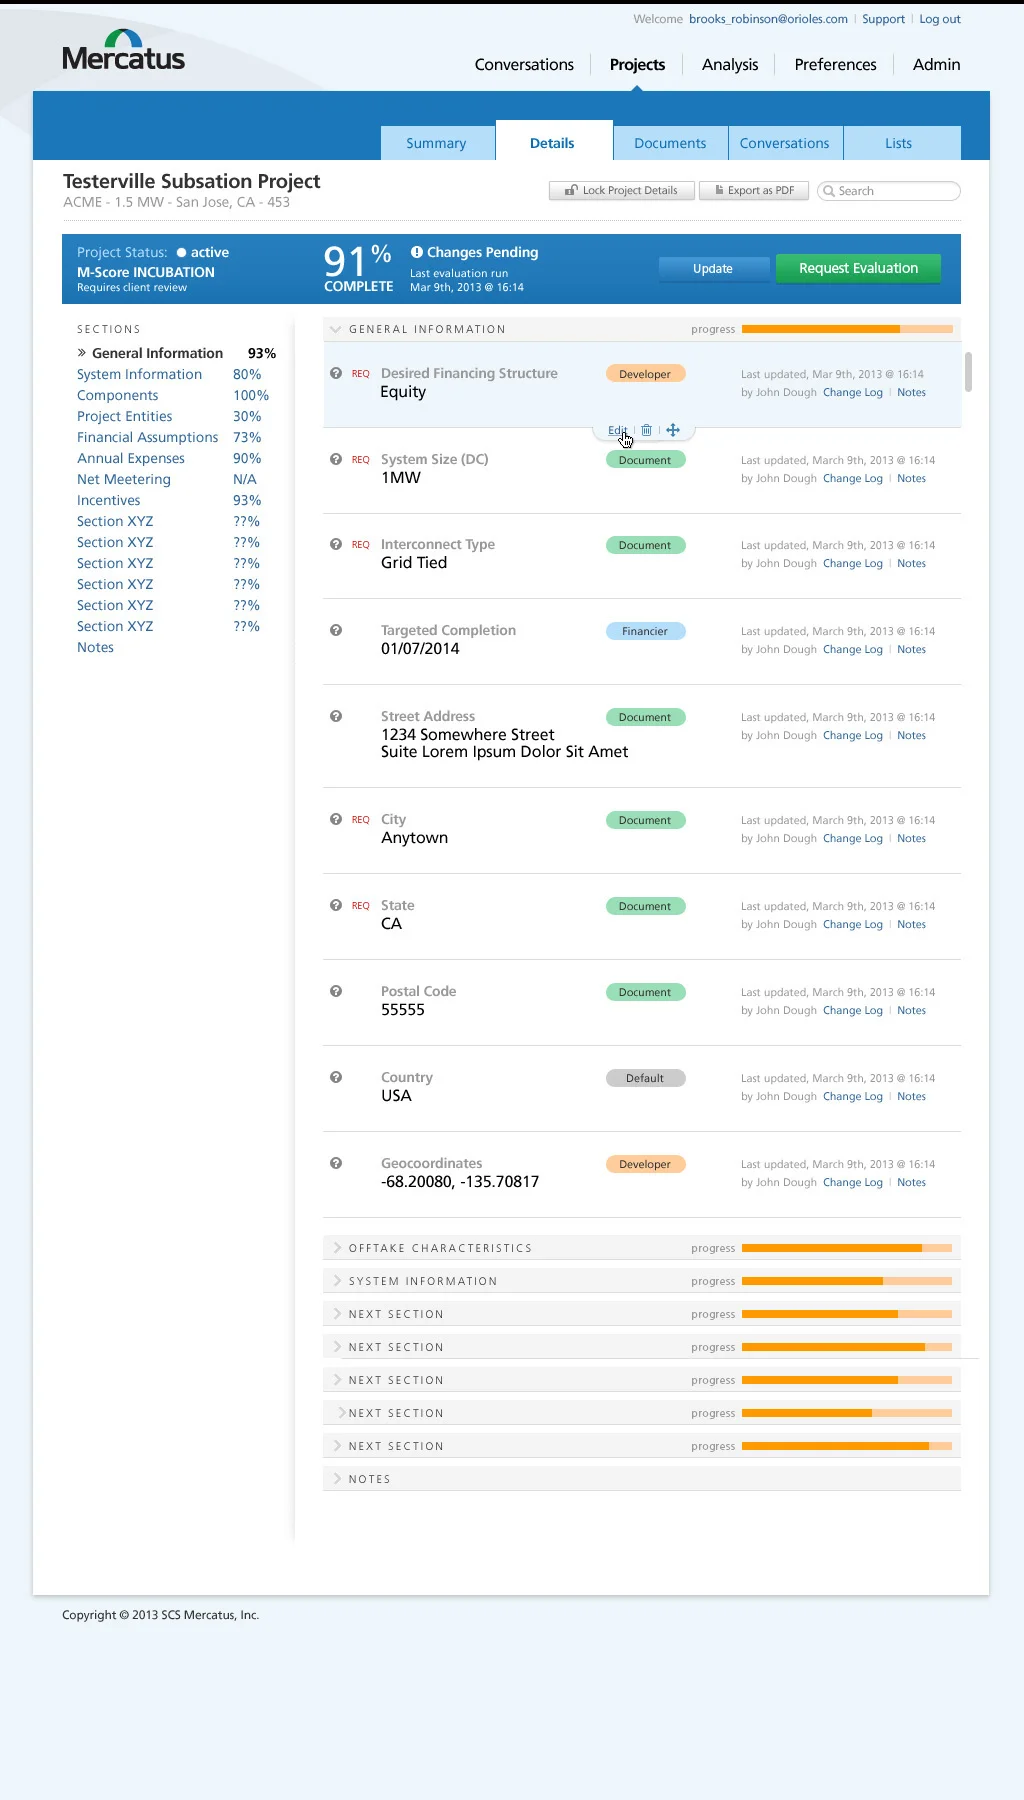Image resolution: width=1024 pixels, height=1800 pixels.
Task: Select General Information in sections sidebar
Action: [x=157, y=353]
